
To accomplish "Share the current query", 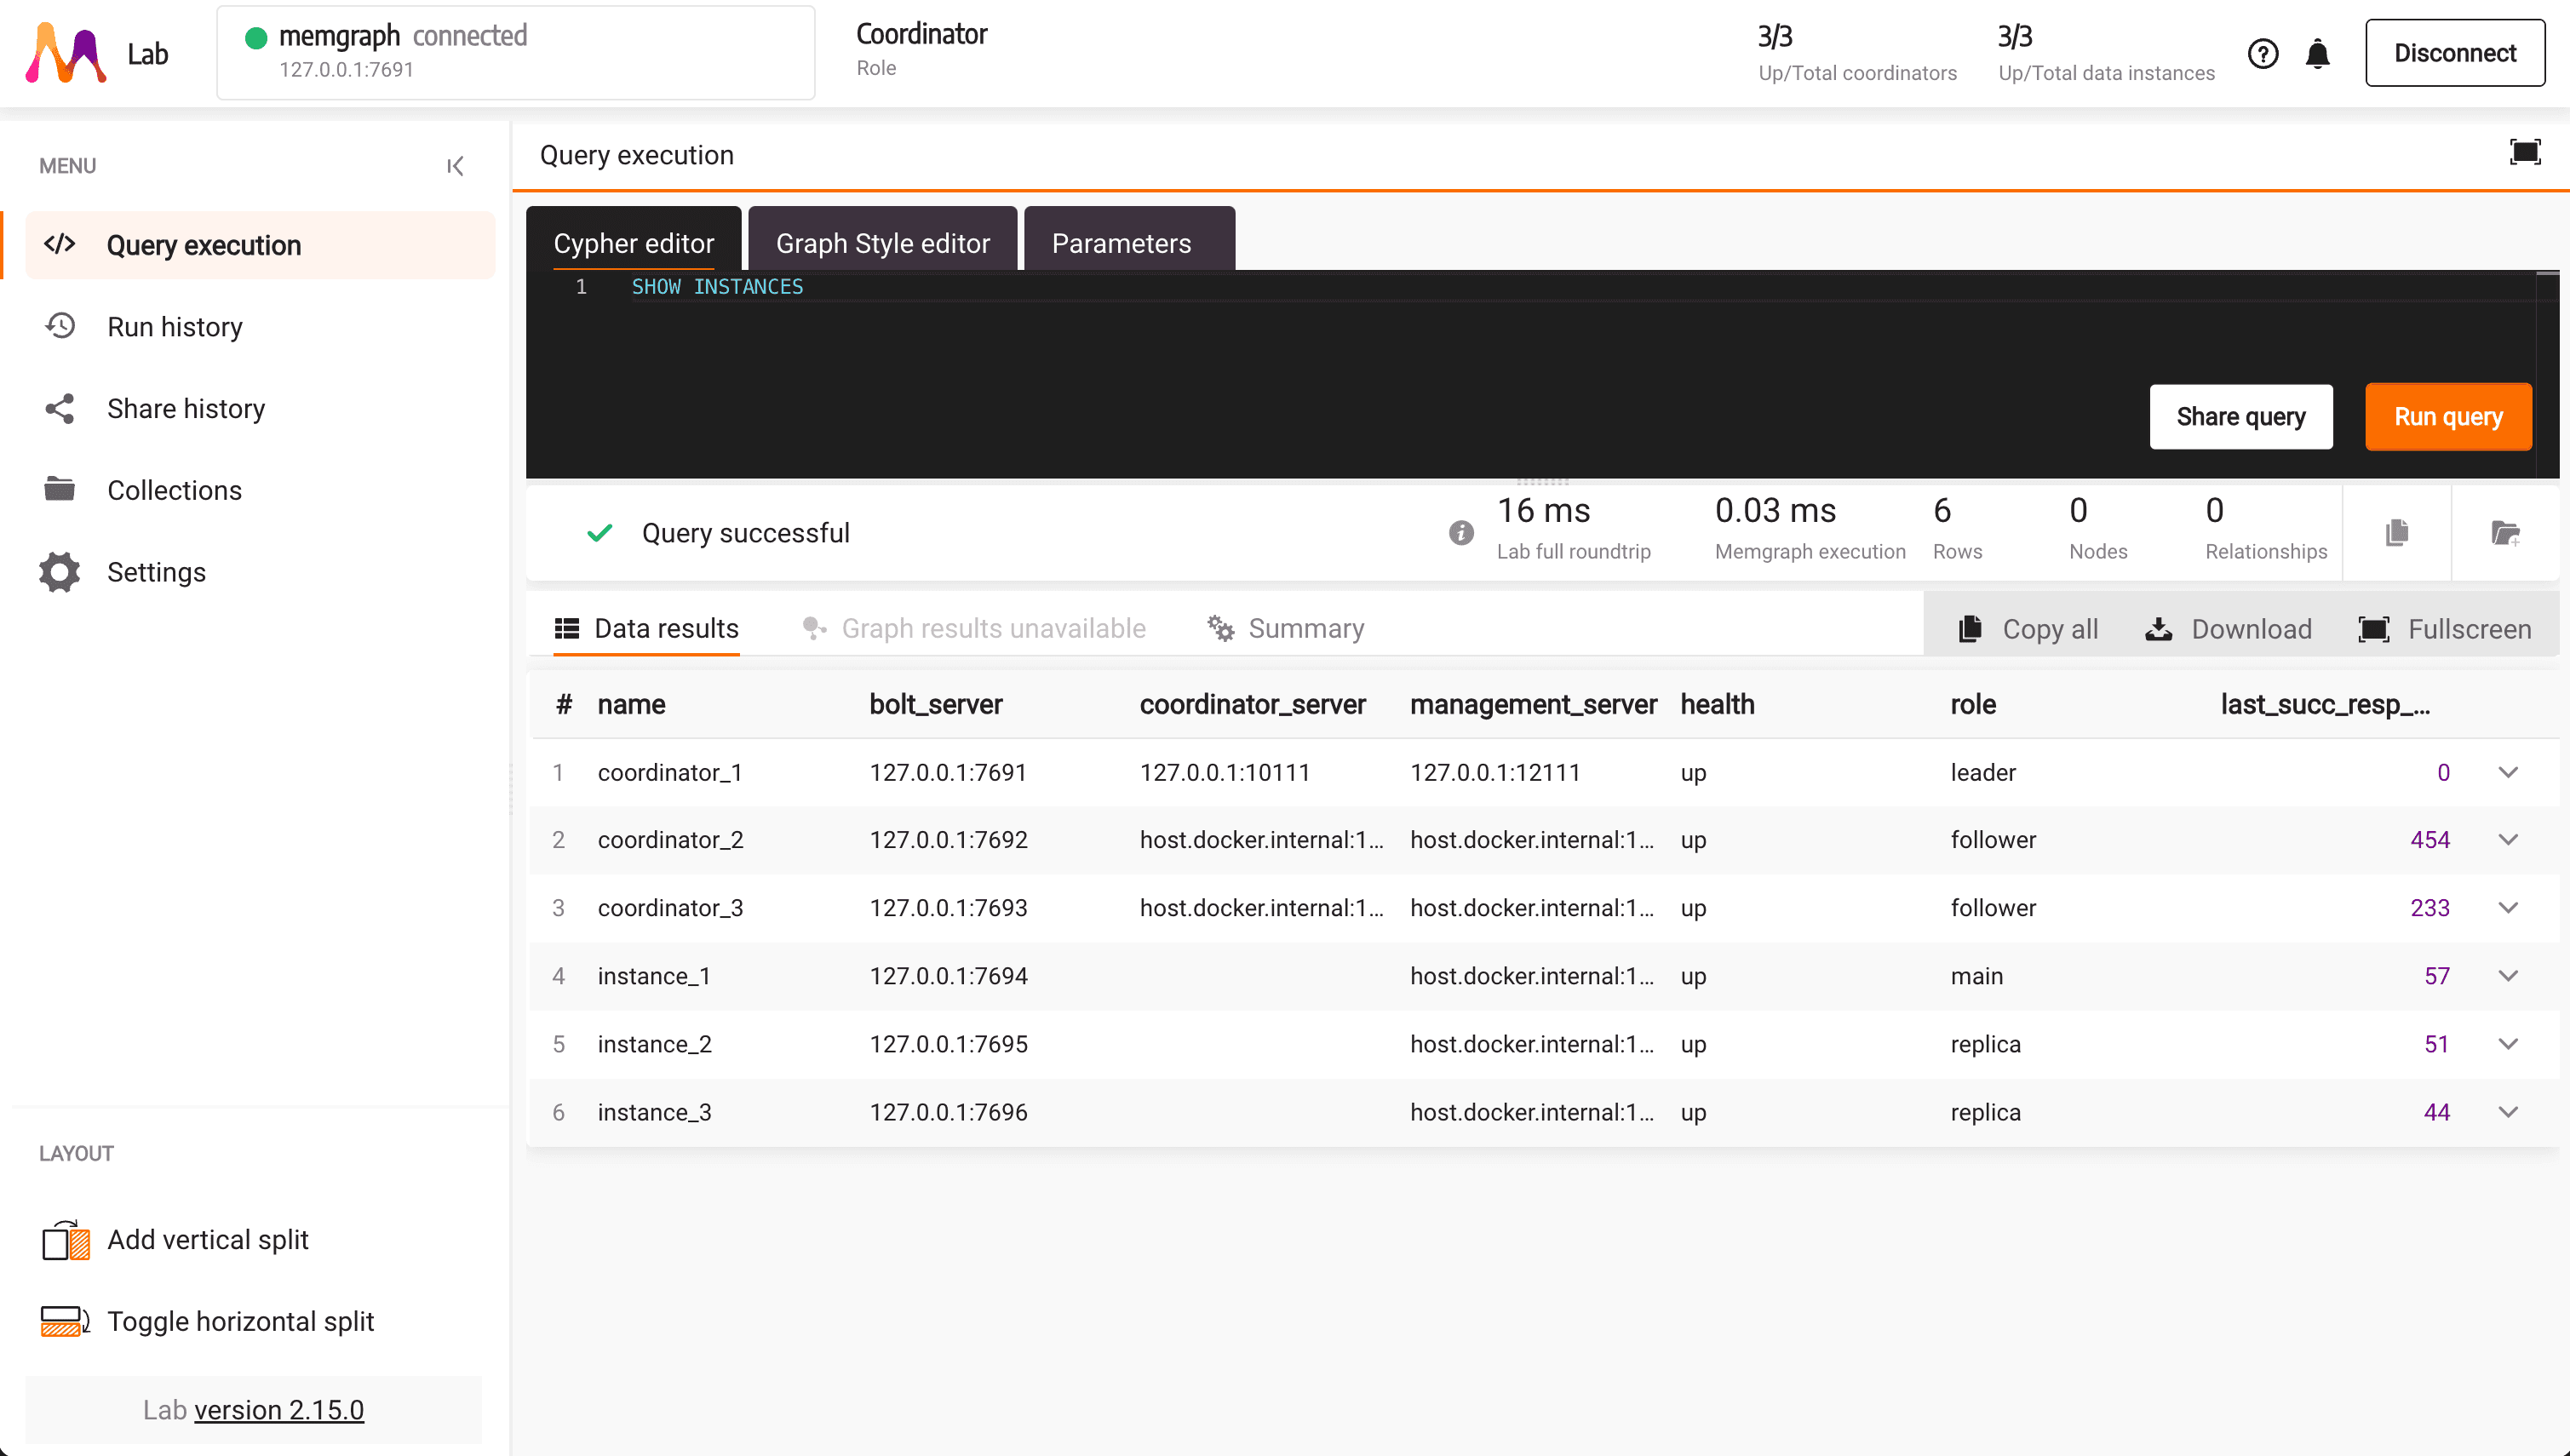I will pyautogui.click(x=2241, y=417).
